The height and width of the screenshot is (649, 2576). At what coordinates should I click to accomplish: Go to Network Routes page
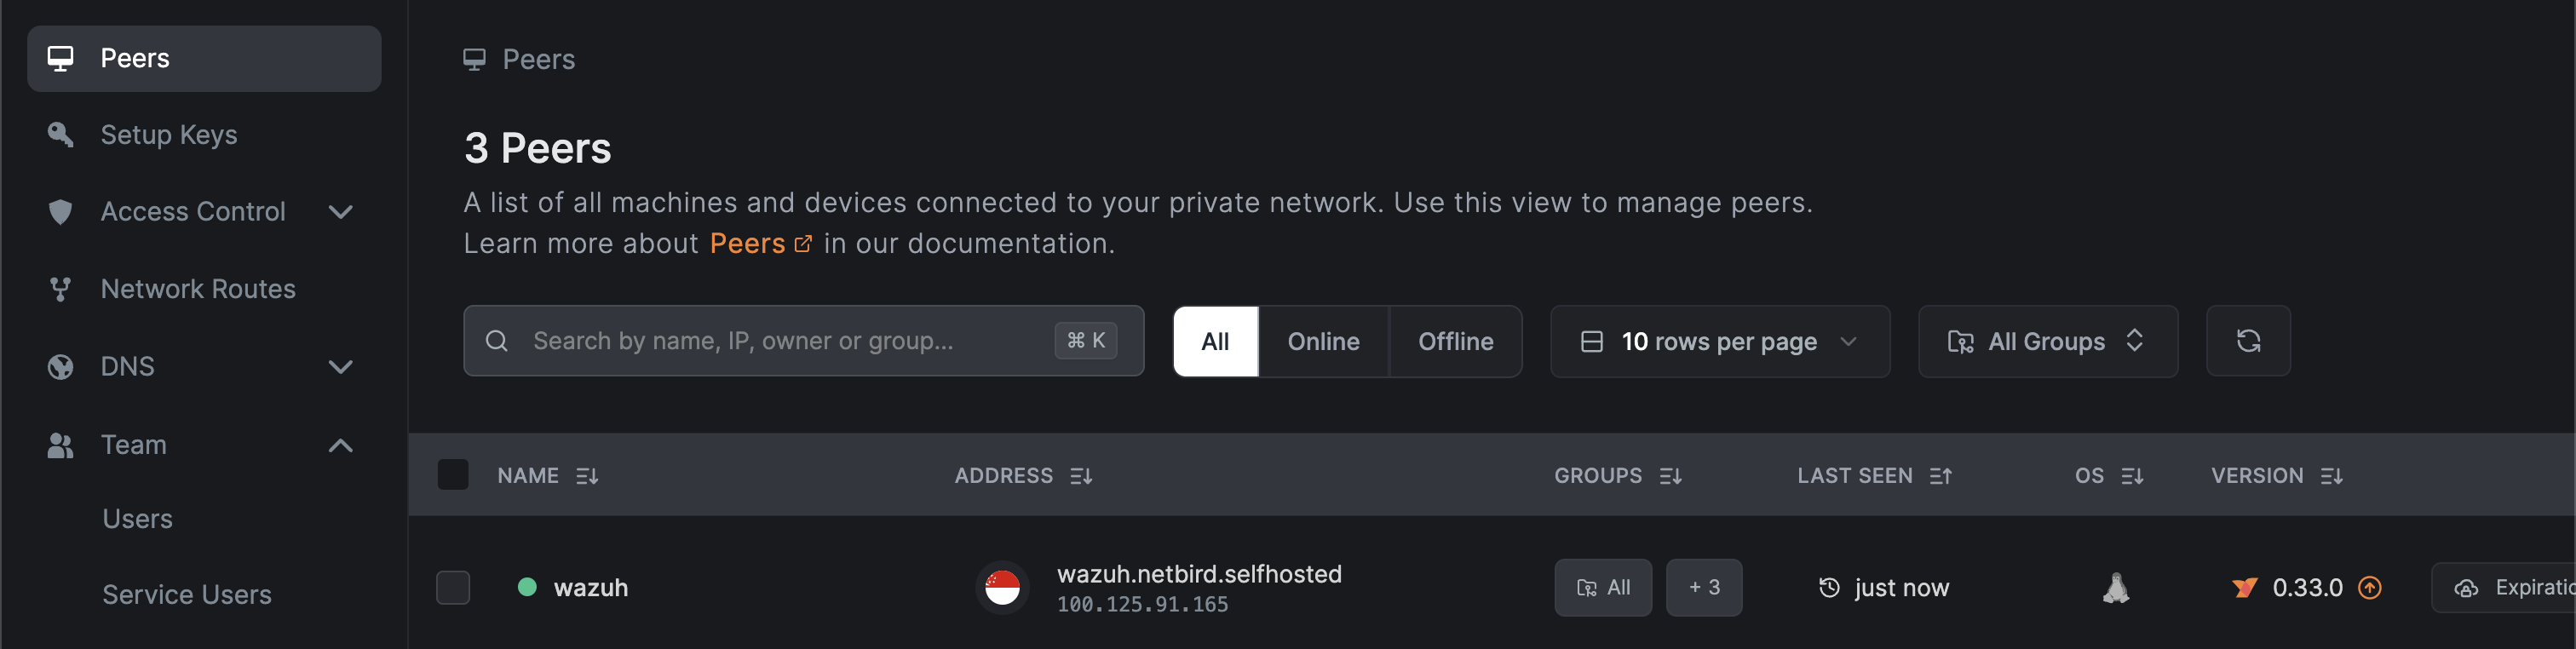197,289
